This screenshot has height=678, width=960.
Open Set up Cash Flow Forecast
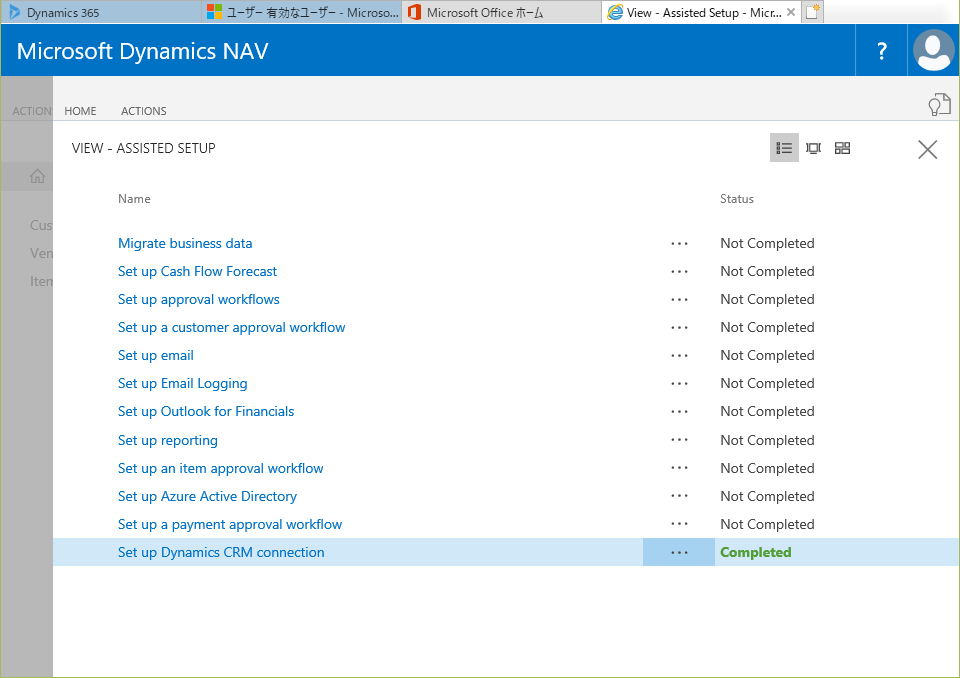(x=197, y=271)
